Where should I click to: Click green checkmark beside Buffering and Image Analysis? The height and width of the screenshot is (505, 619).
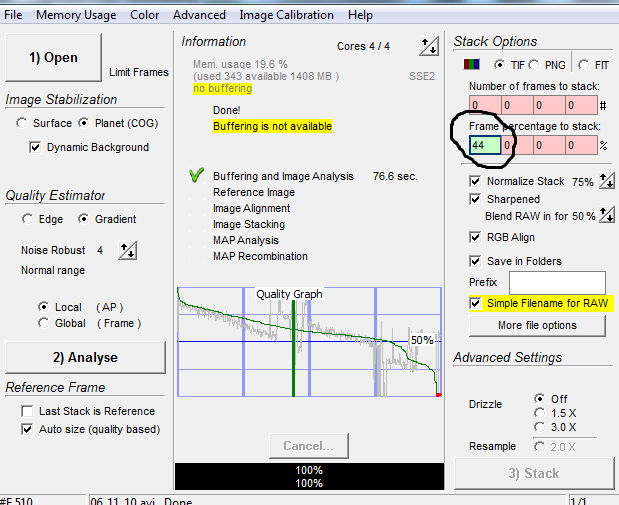click(x=196, y=175)
